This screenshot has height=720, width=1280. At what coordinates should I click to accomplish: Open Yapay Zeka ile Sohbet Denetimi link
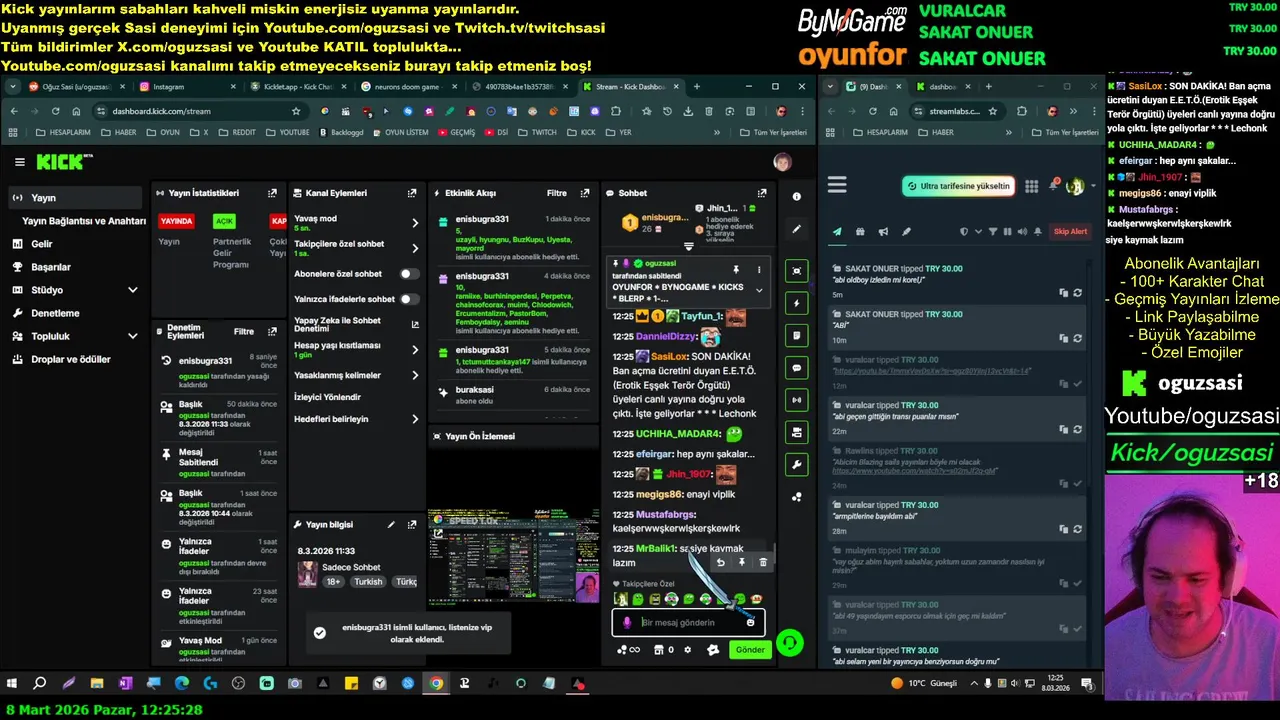356,324
